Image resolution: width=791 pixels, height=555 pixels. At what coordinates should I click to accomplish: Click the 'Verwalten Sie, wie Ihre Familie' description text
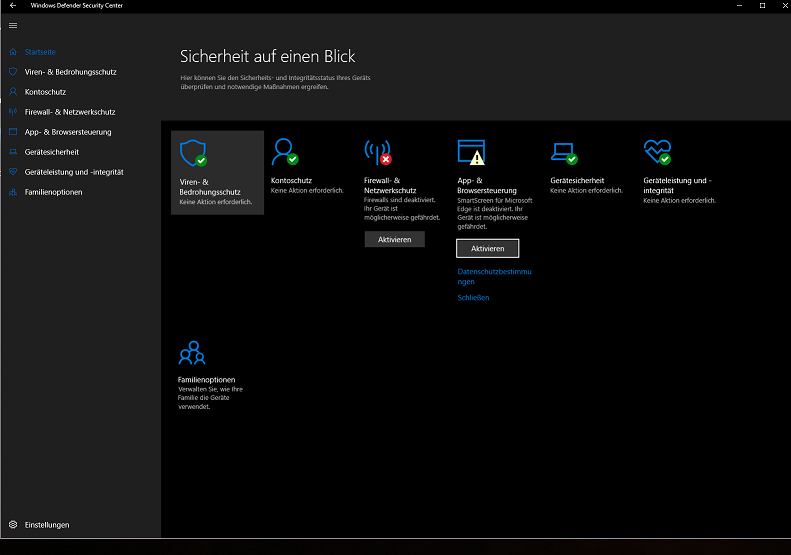[210, 398]
